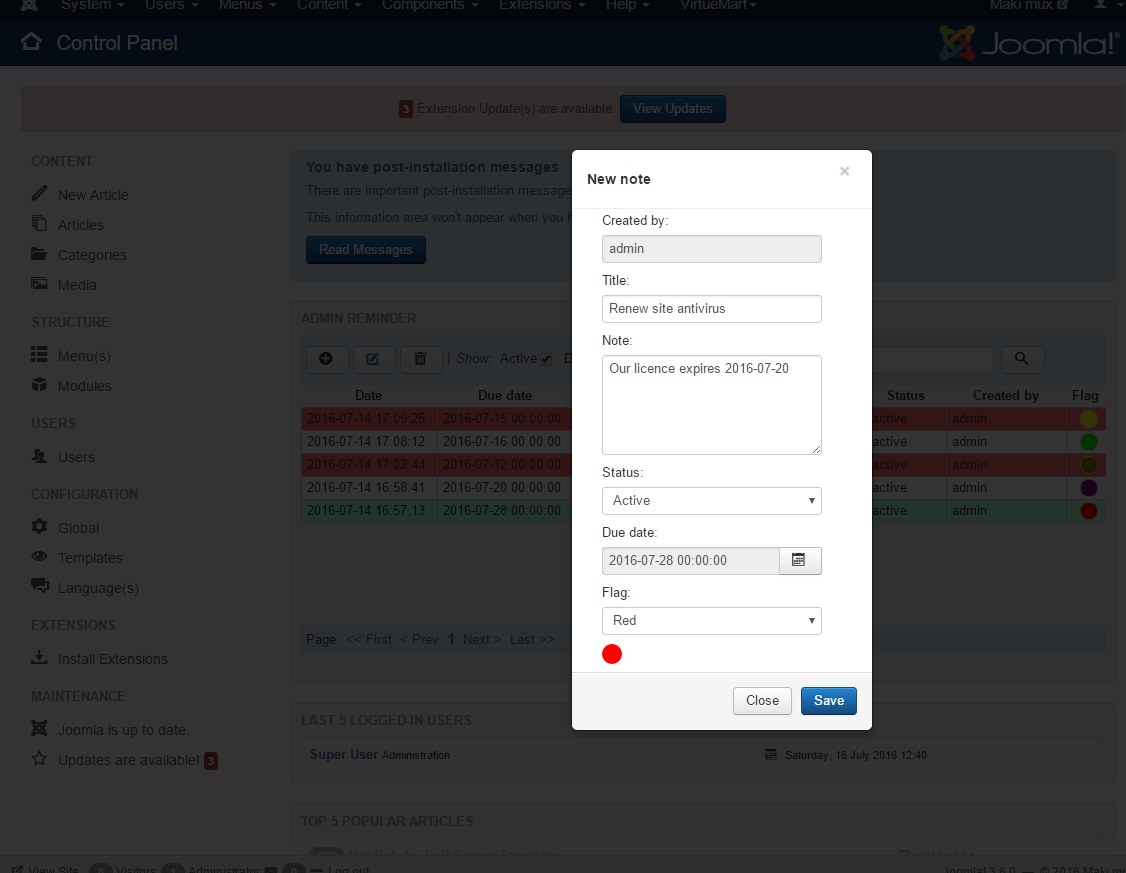Click the Close button in dialog
The image size is (1126, 873).
tap(762, 701)
